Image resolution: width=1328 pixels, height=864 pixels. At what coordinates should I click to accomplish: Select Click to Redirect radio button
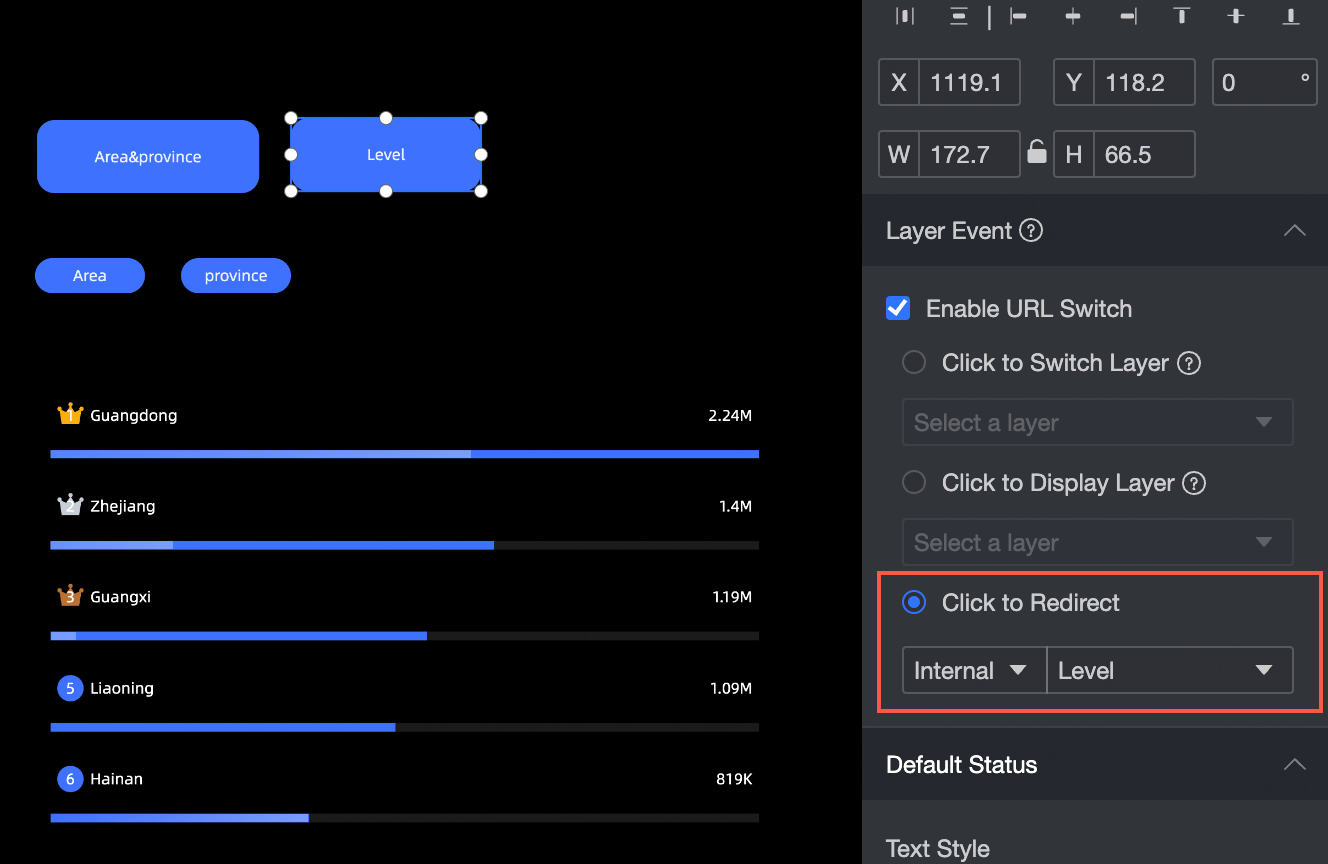click(x=914, y=602)
